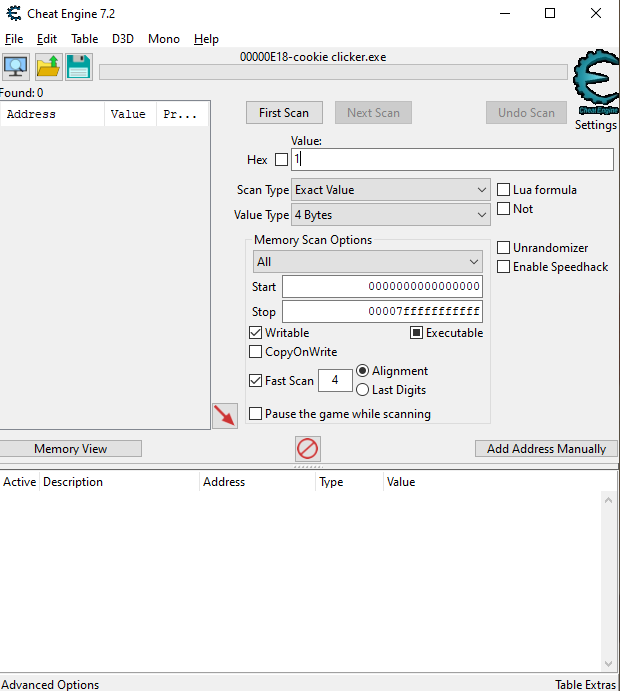Viewport: 620px width, 691px height.
Task: Open the Table menu
Action: coord(84,39)
